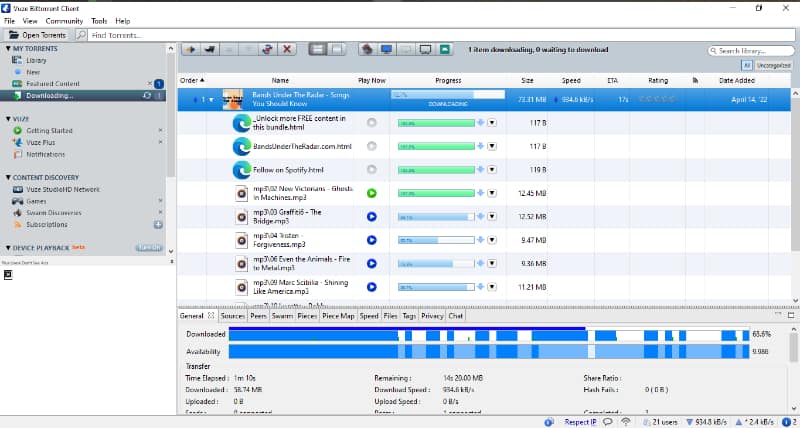Collapse the MY TORRENTS section
800x428 pixels.
click(8, 48)
